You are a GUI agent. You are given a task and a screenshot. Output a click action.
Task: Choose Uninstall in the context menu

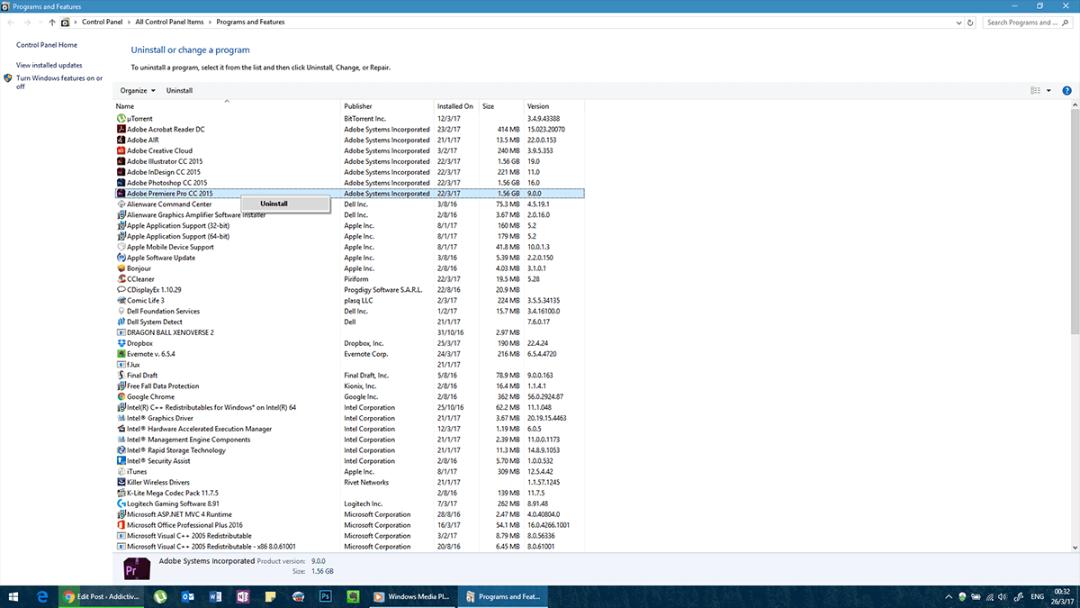coord(285,204)
